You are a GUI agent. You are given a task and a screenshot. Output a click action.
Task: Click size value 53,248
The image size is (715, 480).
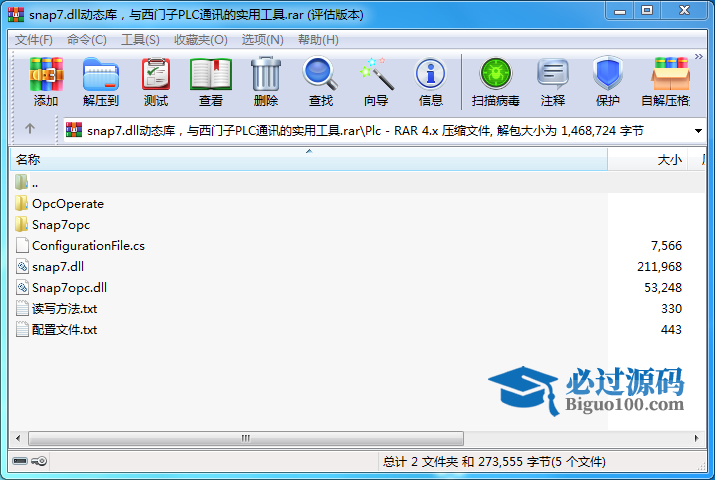663,288
